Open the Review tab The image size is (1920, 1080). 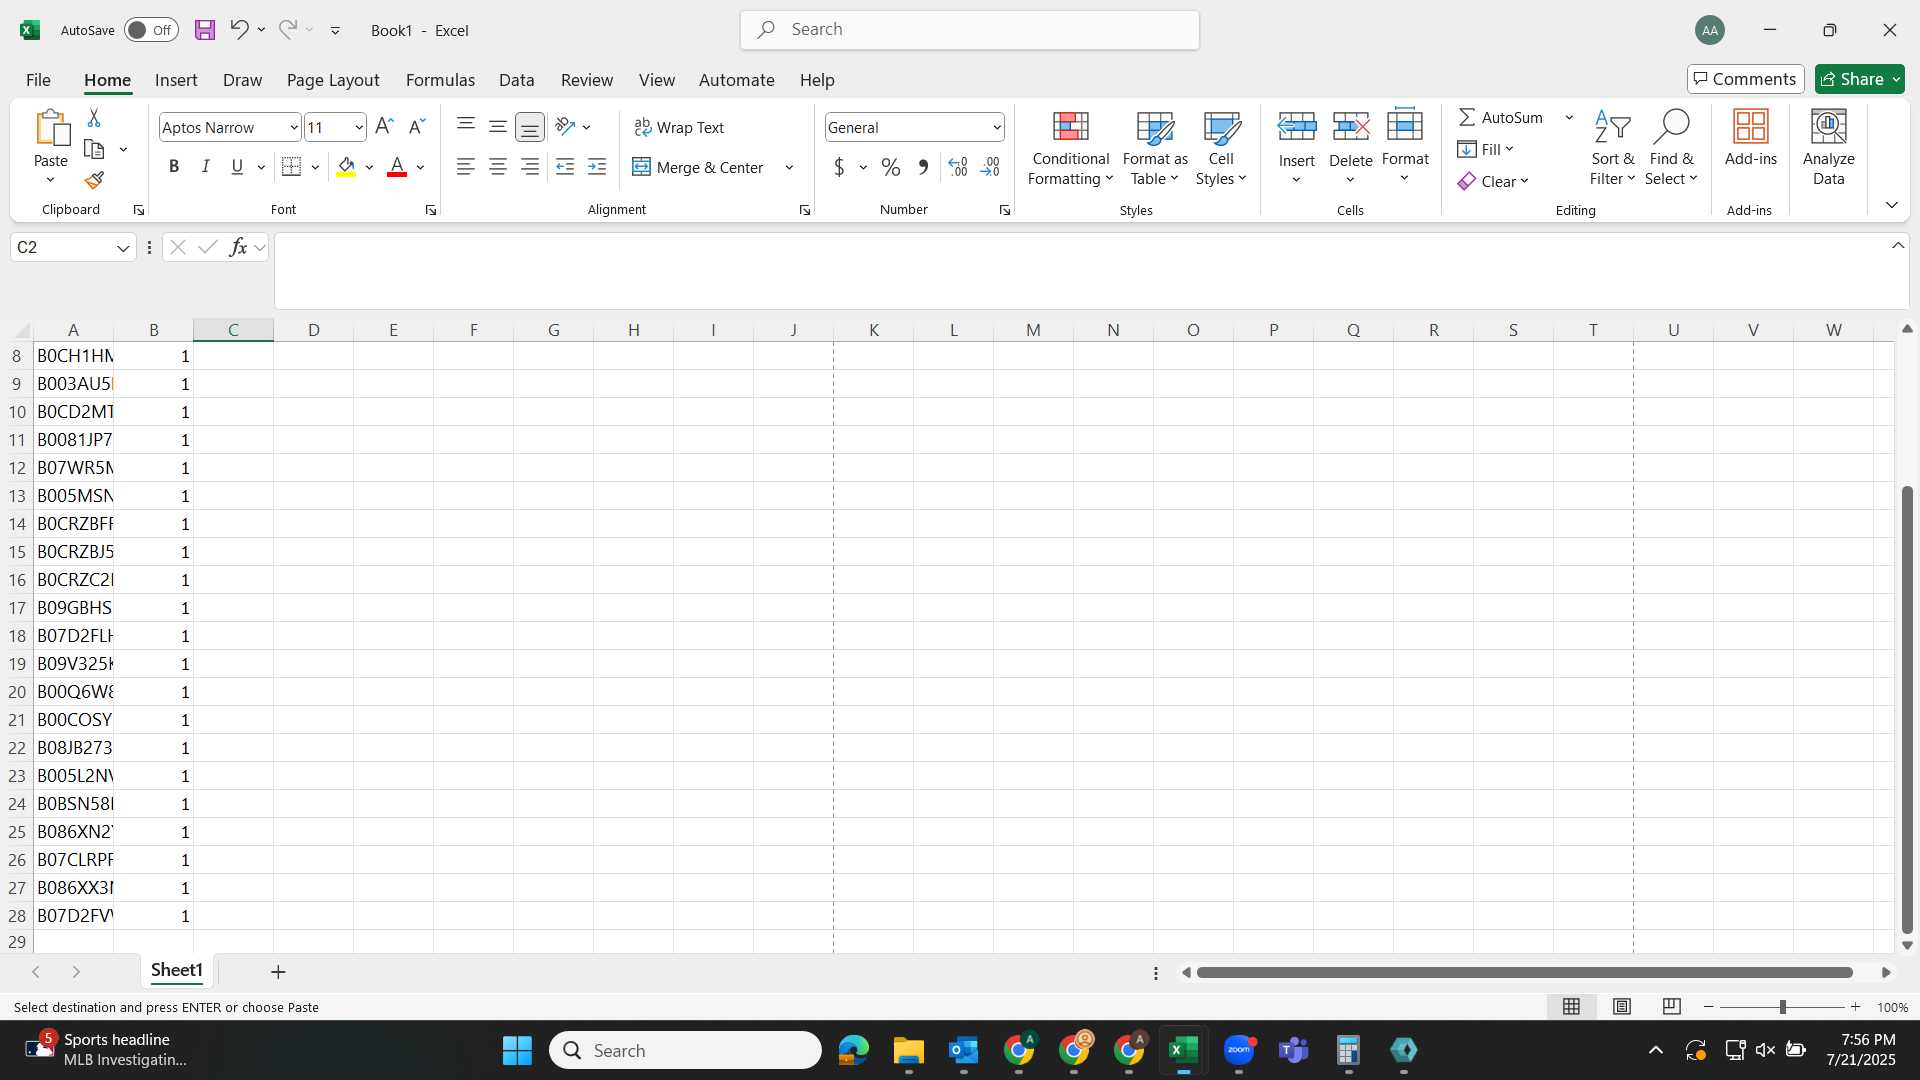click(587, 80)
